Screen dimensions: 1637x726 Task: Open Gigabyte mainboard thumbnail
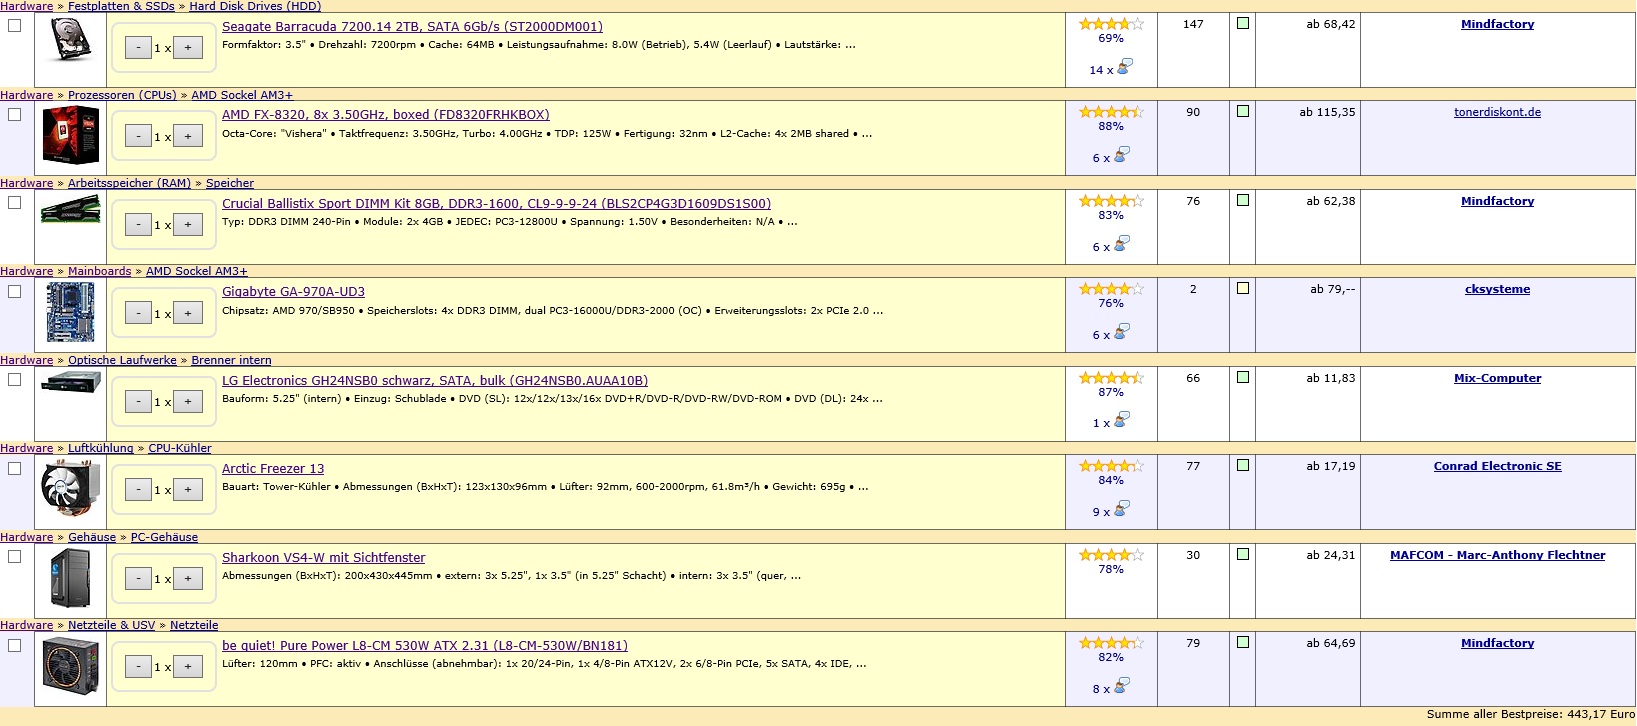pos(70,312)
